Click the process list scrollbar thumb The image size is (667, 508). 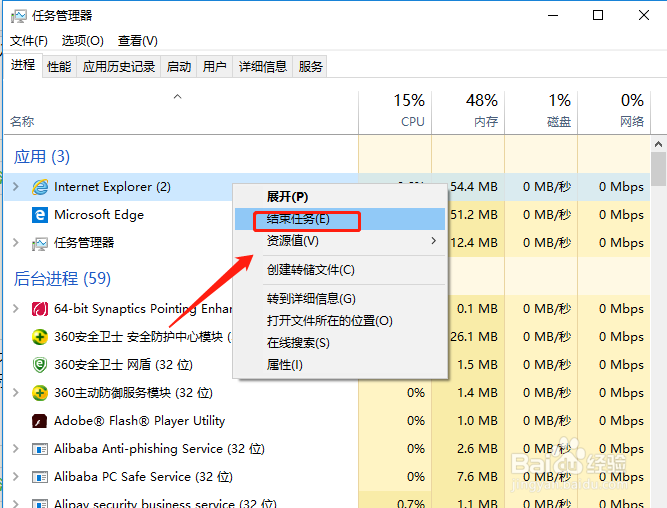click(658, 169)
